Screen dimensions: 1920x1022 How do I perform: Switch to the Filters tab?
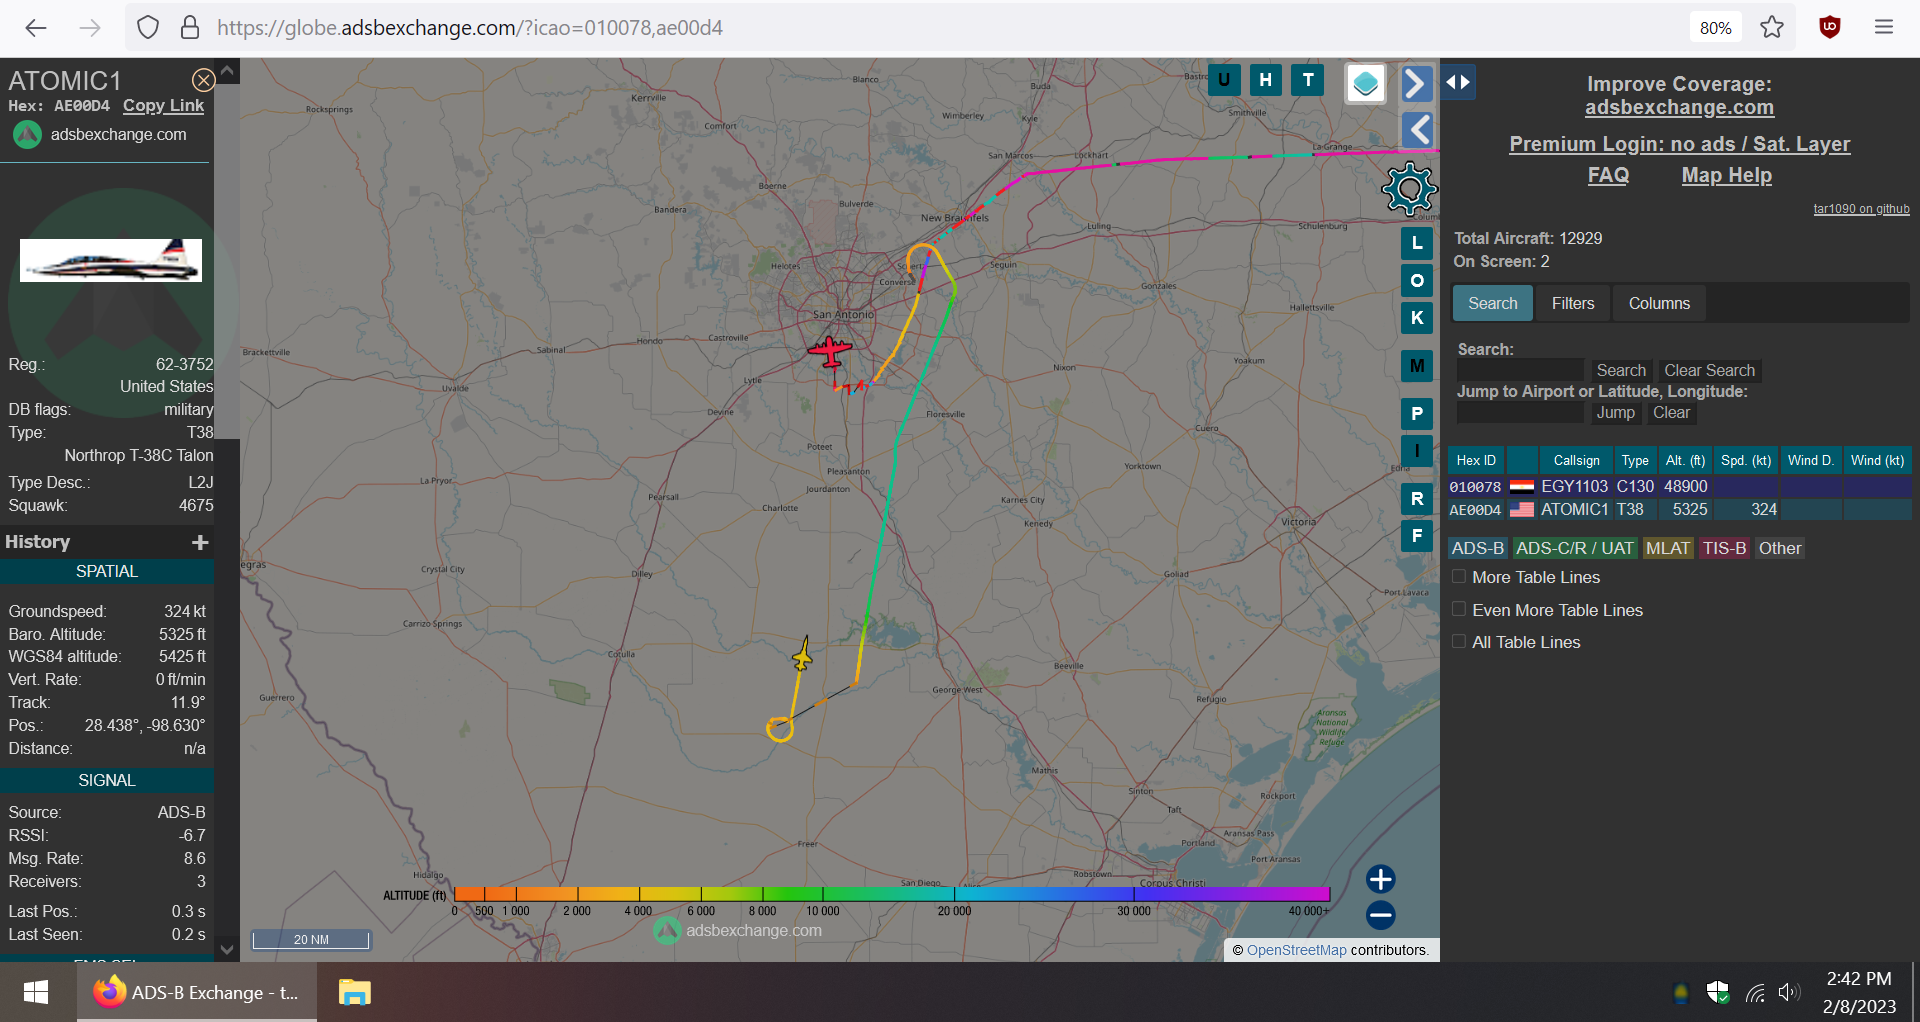(x=1573, y=303)
